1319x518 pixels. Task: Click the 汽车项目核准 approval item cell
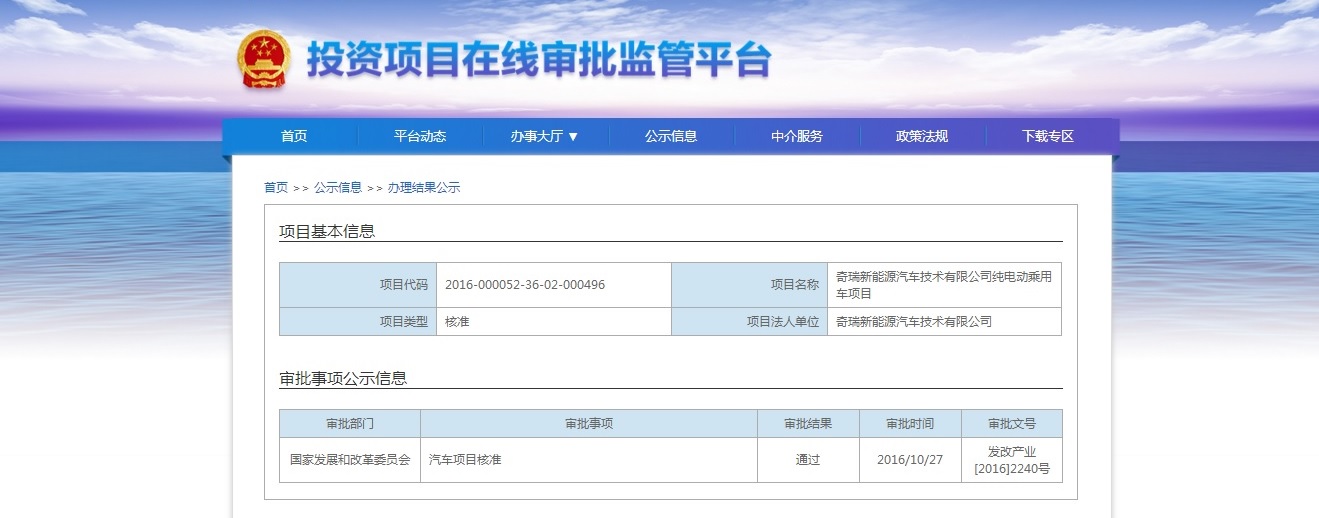click(x=465, y=460)
